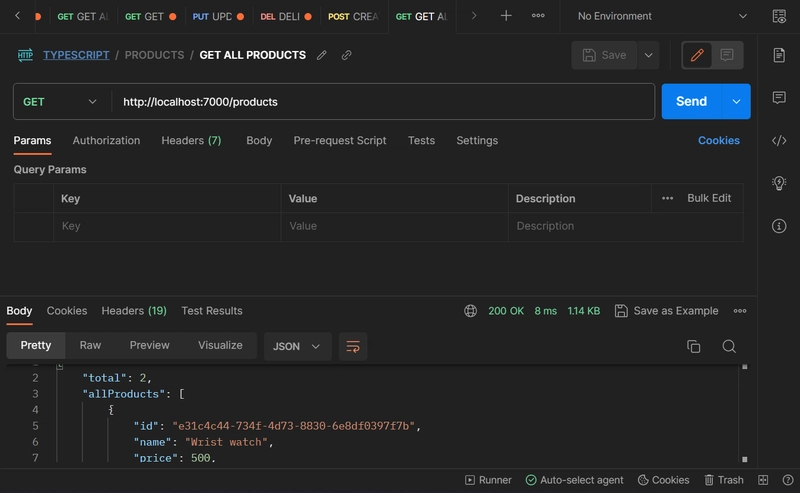The width and height of the screenshot is (800, 493).
Task: Select the Authorization tab
Action: pos(106,140)
